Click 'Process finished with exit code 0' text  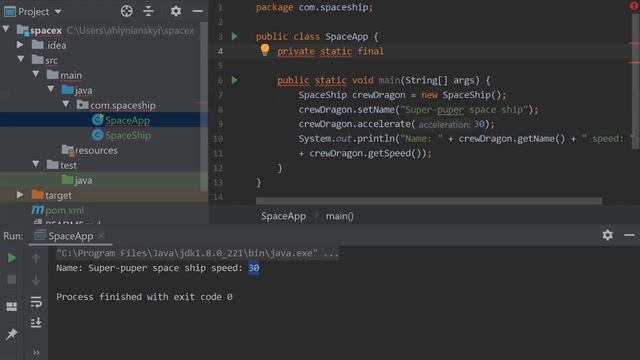(x=144, y=297)
